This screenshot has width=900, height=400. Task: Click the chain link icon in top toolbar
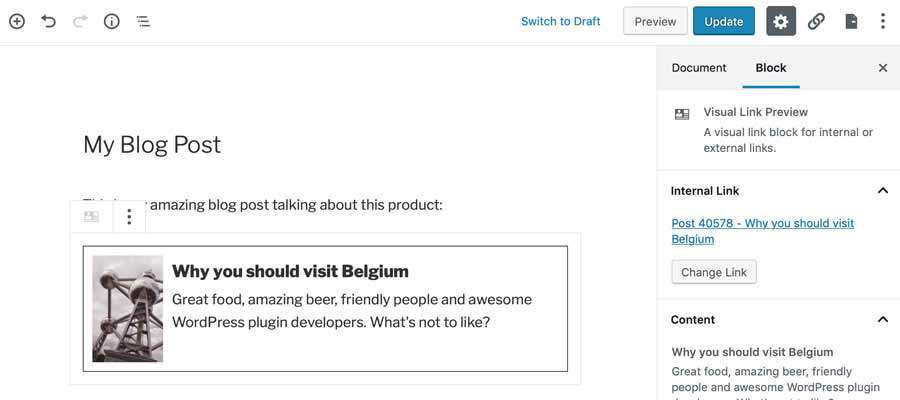(816, 21)
